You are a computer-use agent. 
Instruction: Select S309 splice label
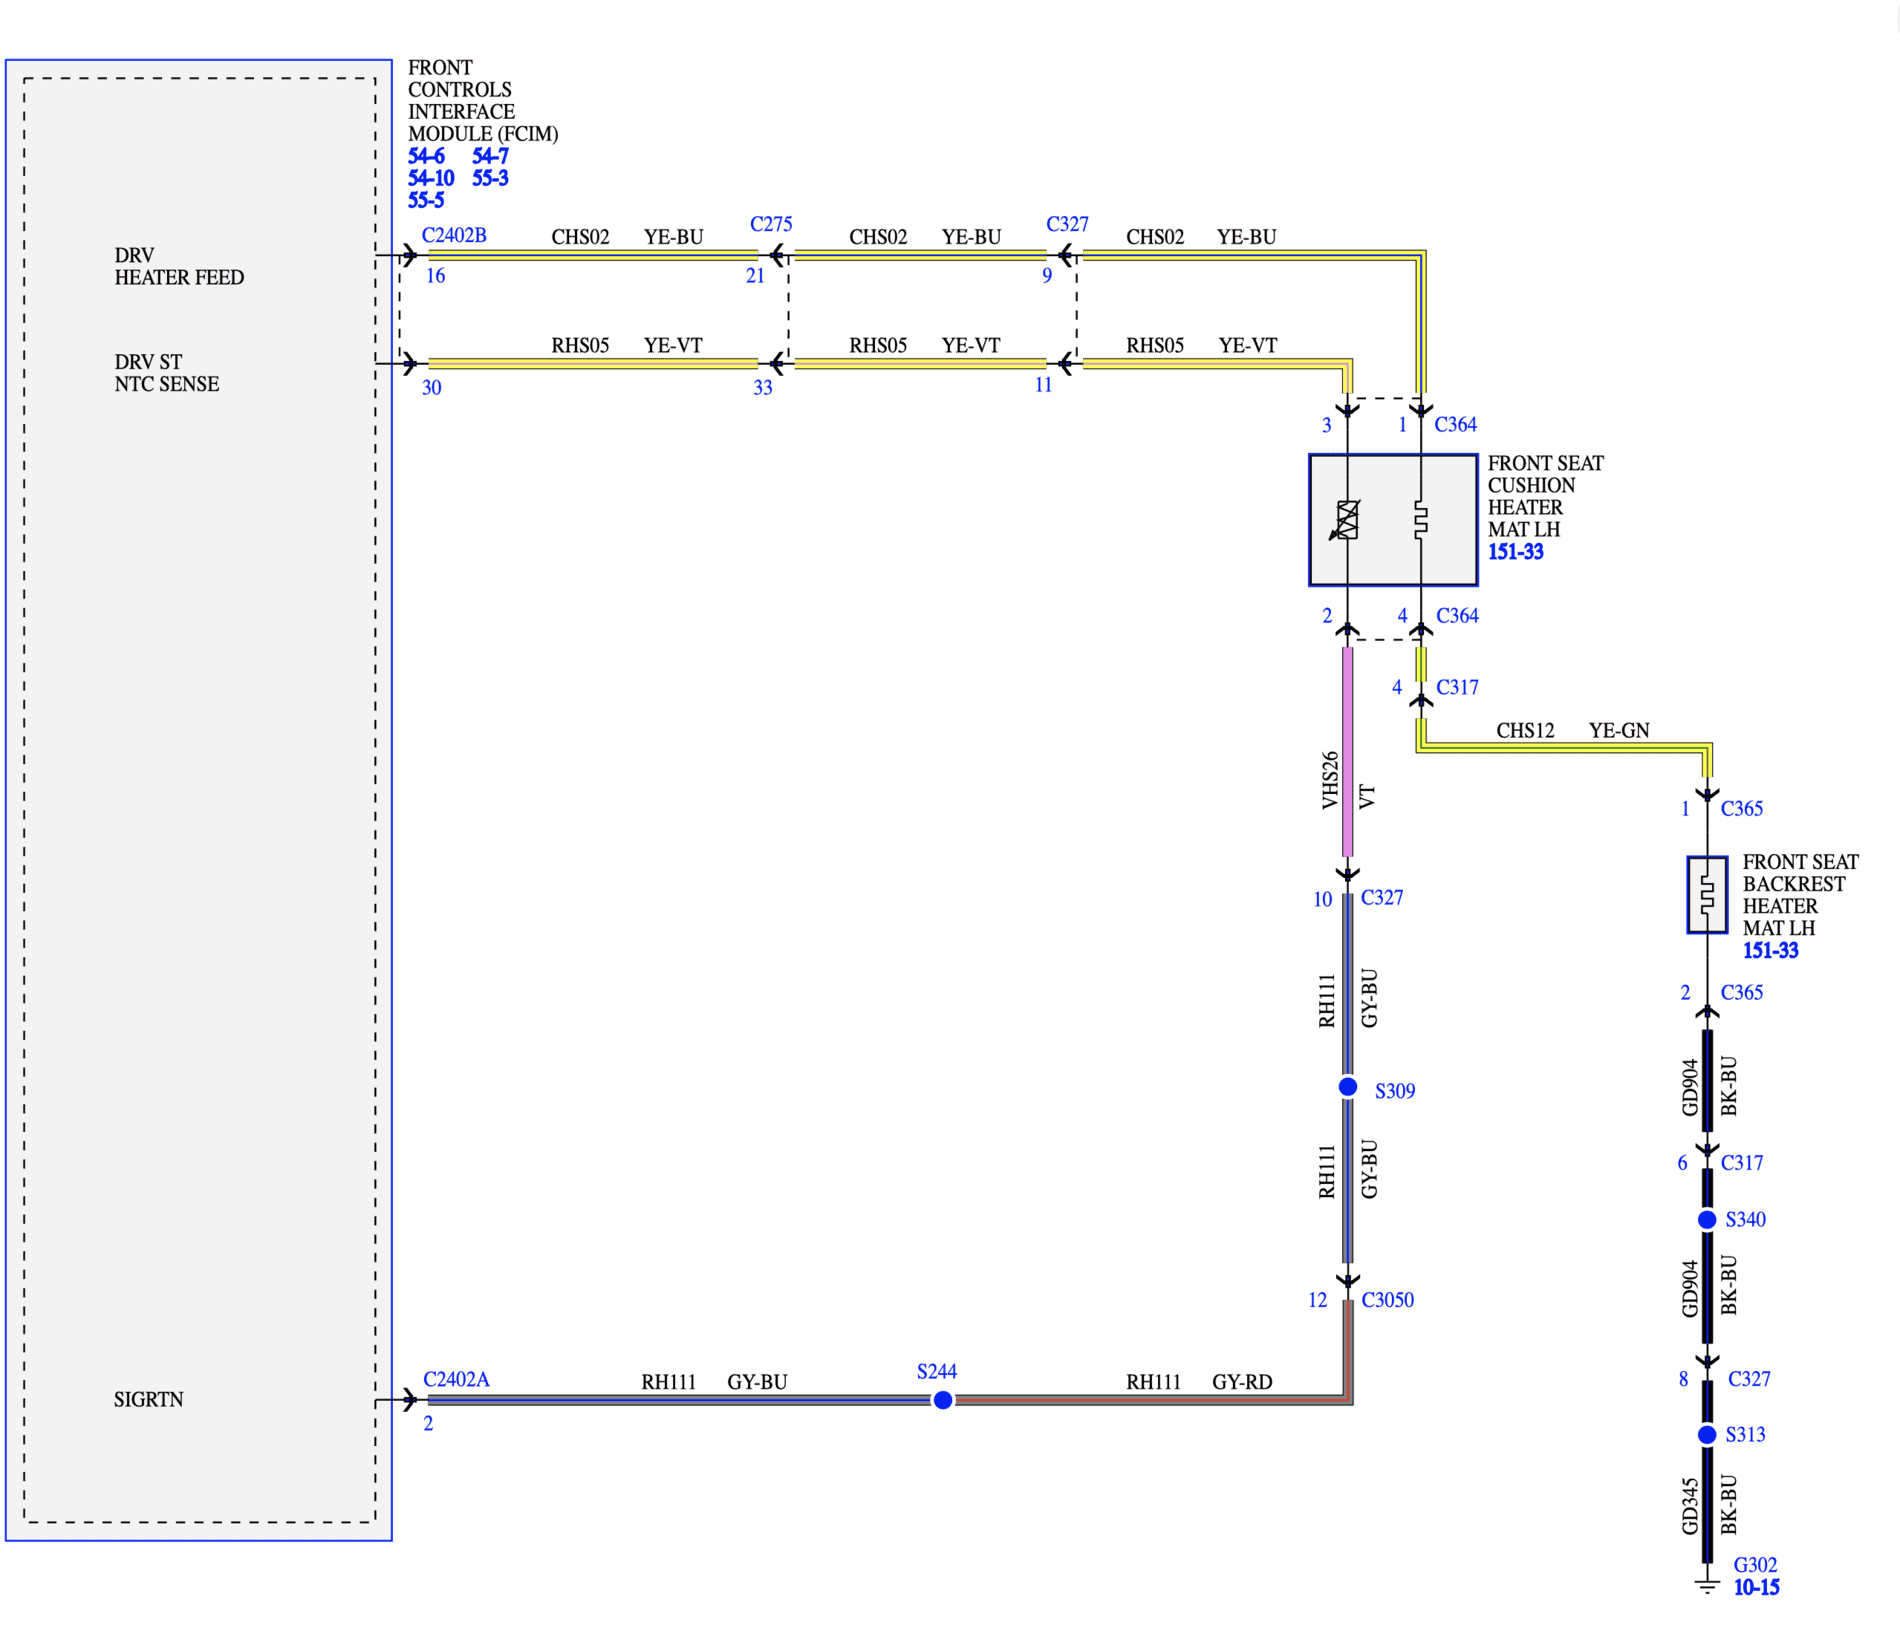[x=1395, y=1091]
